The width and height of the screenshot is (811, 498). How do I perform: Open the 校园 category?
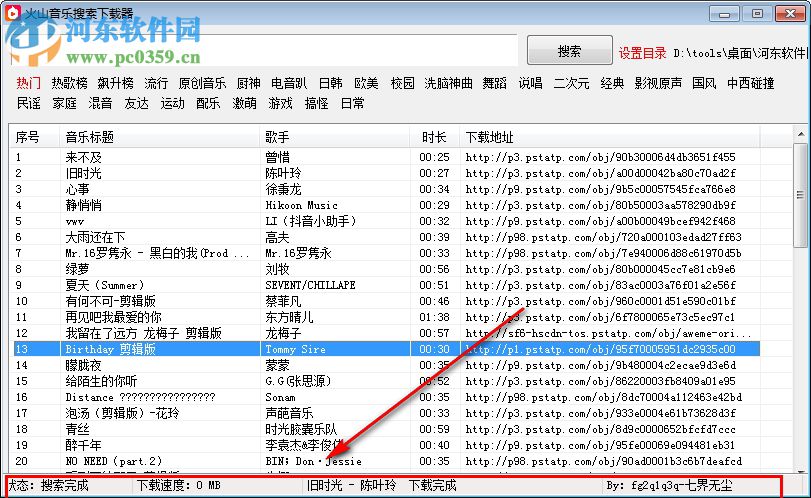(x=403, y=83)
